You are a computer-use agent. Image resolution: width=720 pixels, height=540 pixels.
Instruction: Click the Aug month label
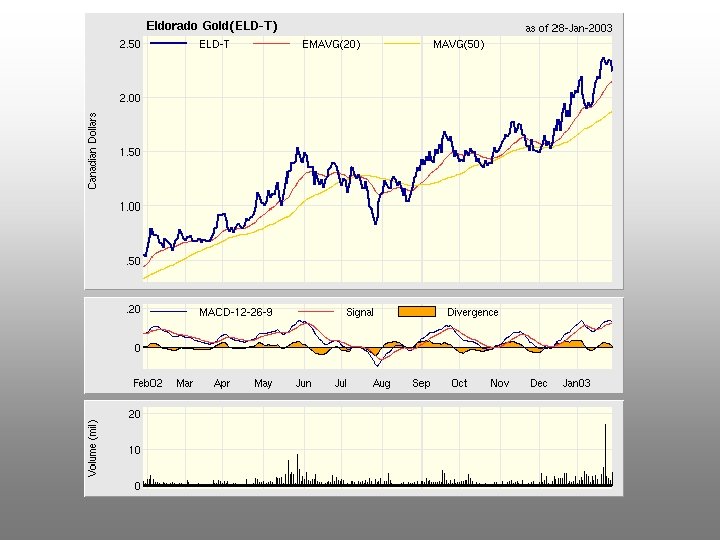tap(381, 384)
